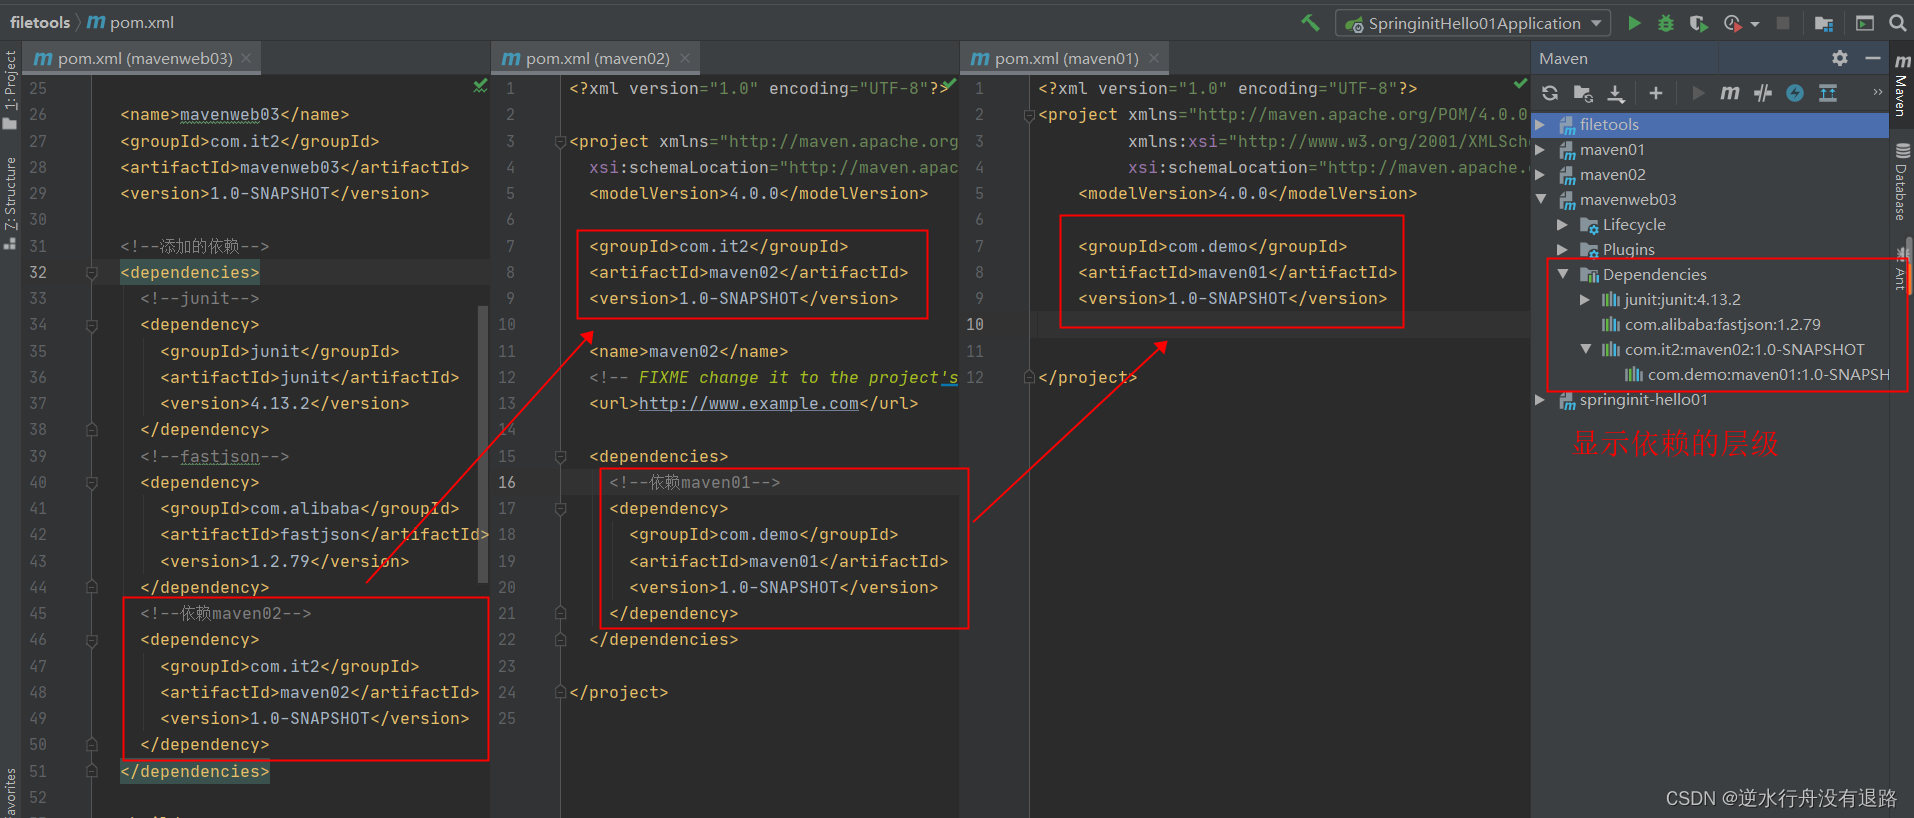
Task: Select com.alibaba:fastjson:1.2.79 dependency
Action: tap(1711, 325)
